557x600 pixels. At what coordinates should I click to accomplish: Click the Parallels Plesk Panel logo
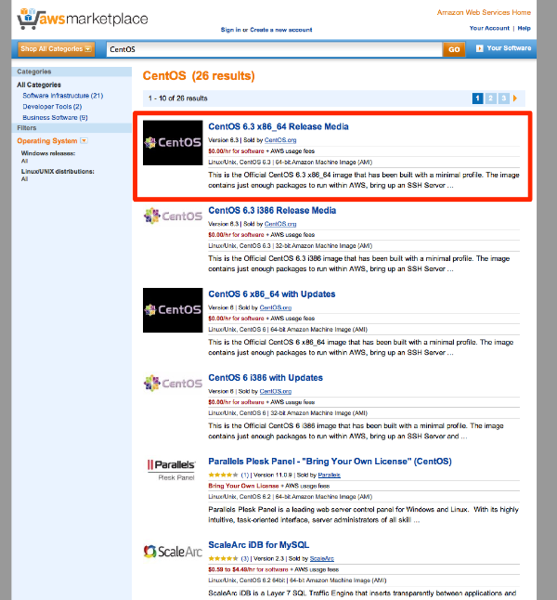[x=172, y=470]
